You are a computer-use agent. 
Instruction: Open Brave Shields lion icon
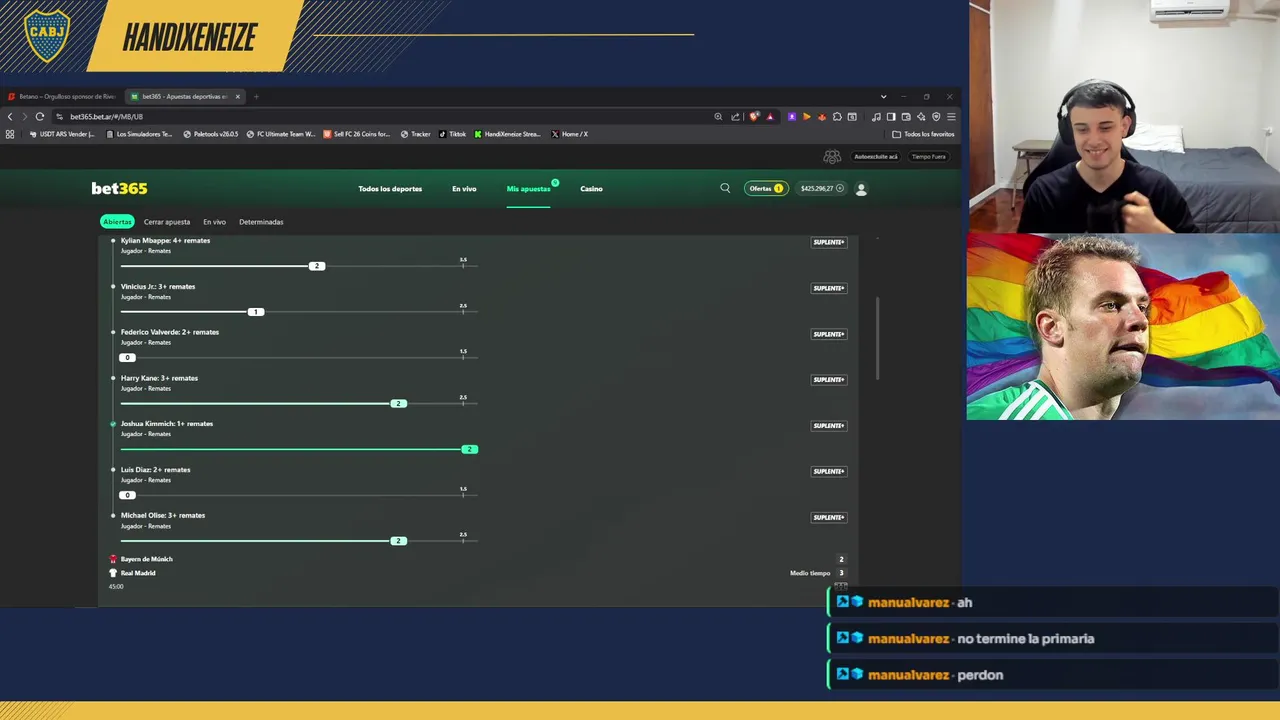point(754,117)
